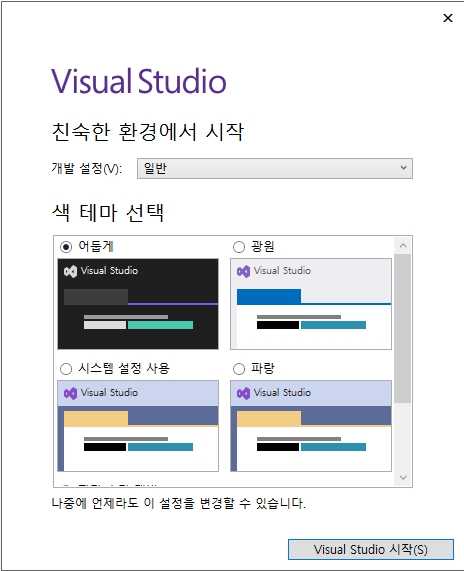The width and height of the screenshot is (464, 571).
Task: Click the 개발 설정(V): label
Action: (87, 169)
